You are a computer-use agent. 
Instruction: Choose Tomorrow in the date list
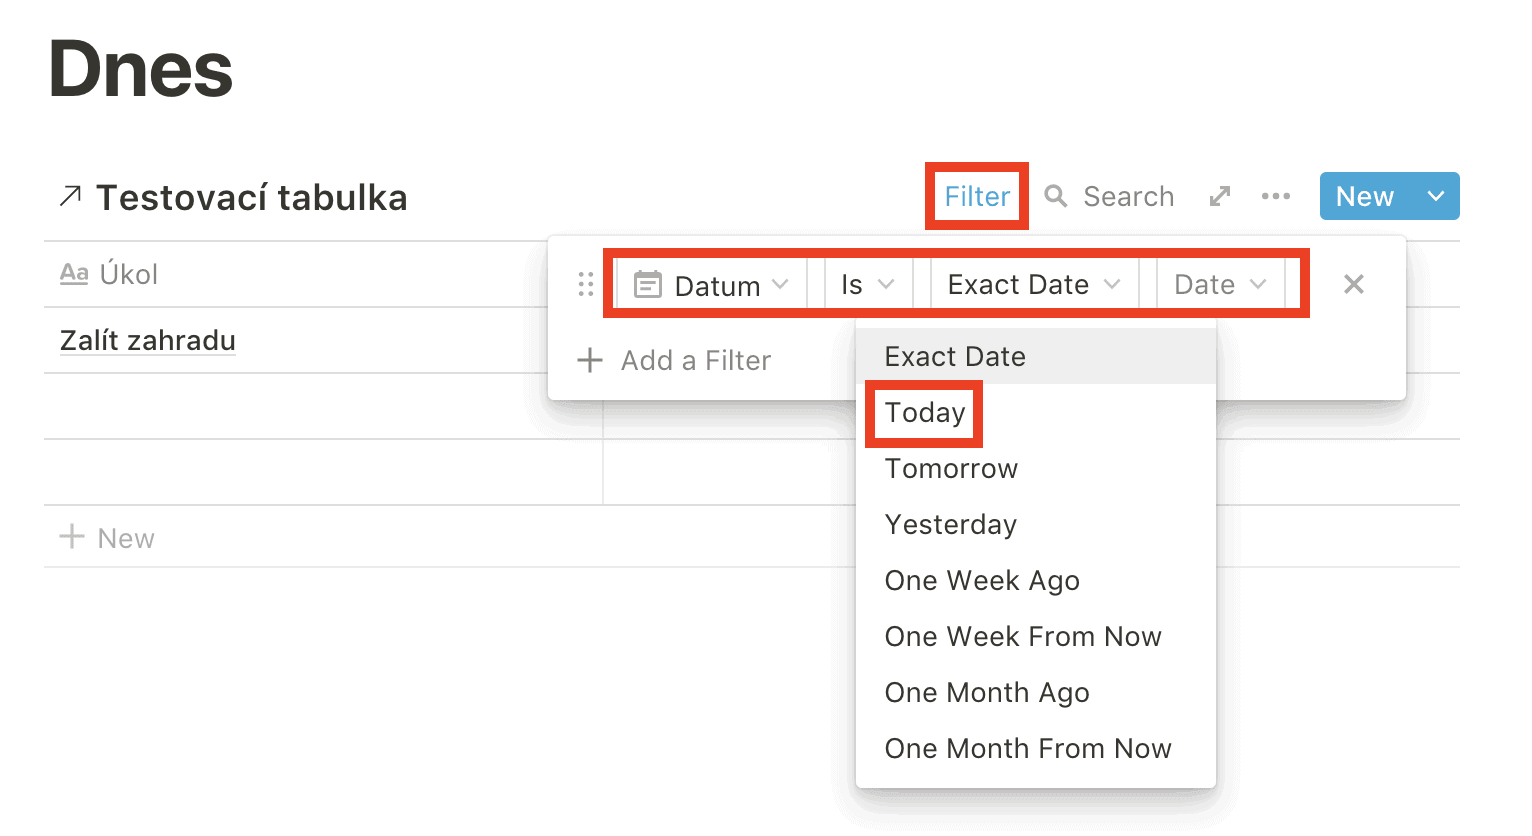coord(951,469)
